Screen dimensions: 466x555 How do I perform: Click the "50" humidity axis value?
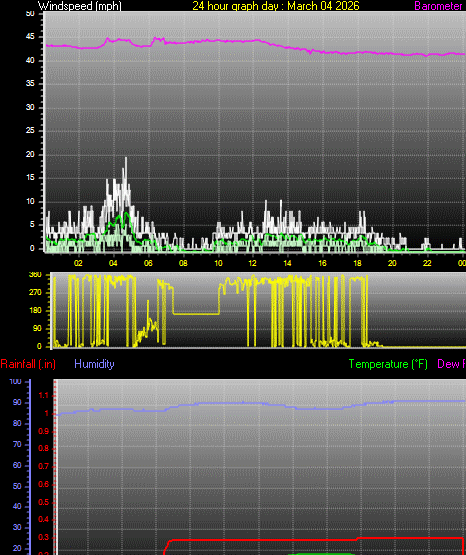17,486
